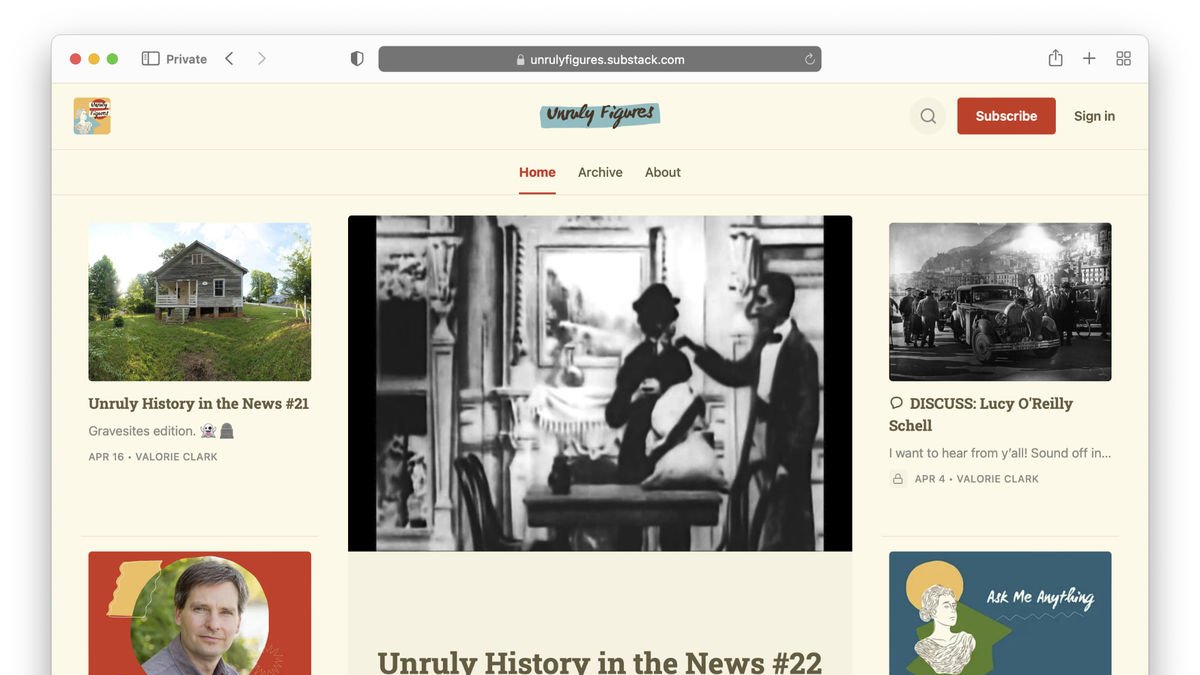Switch to the Archive tab
This screenshot has height=675, width=1200.
coord(600,172)
